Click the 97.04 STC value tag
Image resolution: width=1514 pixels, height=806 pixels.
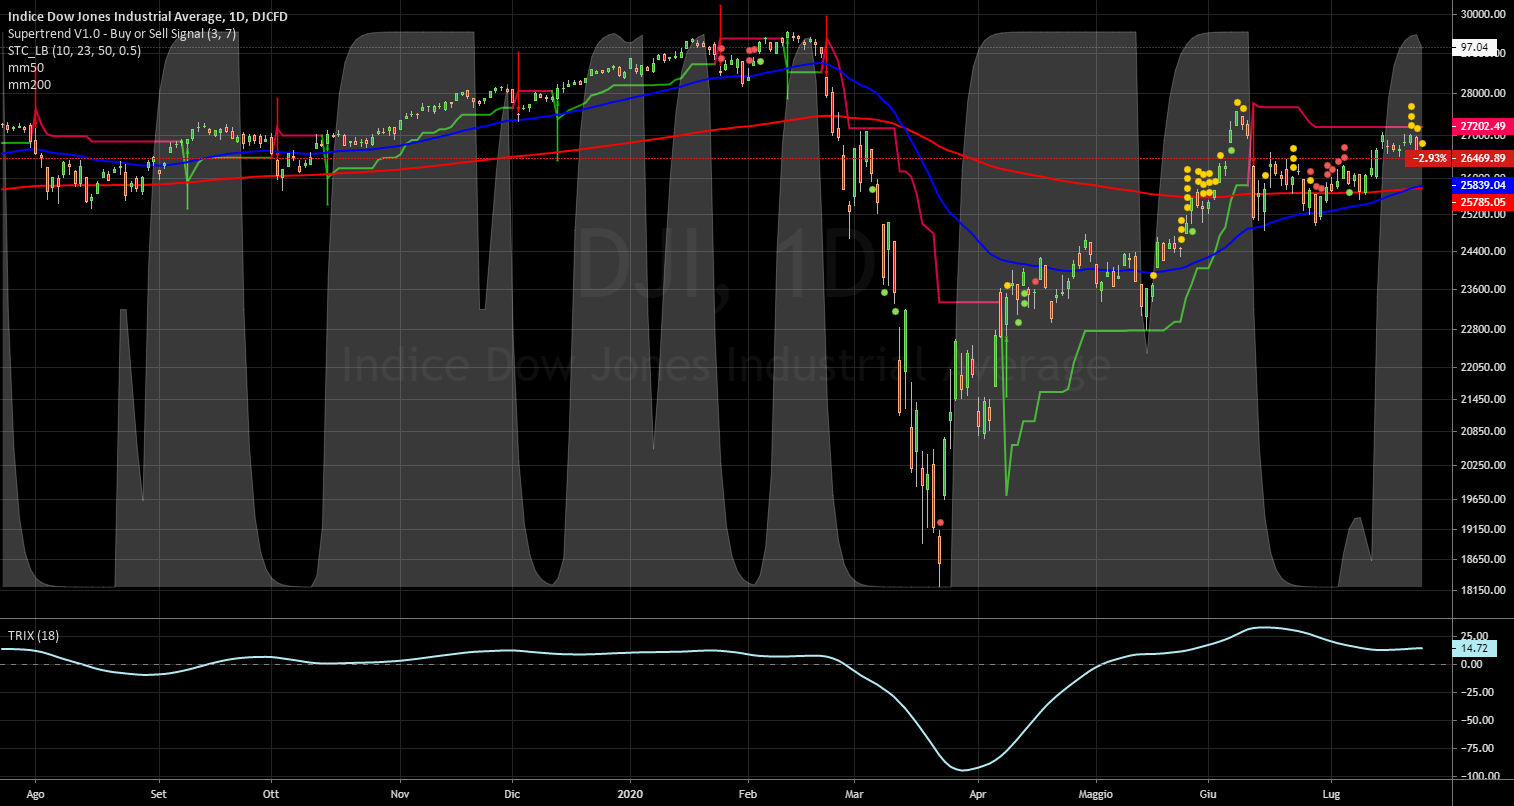tap(1475, 47)
